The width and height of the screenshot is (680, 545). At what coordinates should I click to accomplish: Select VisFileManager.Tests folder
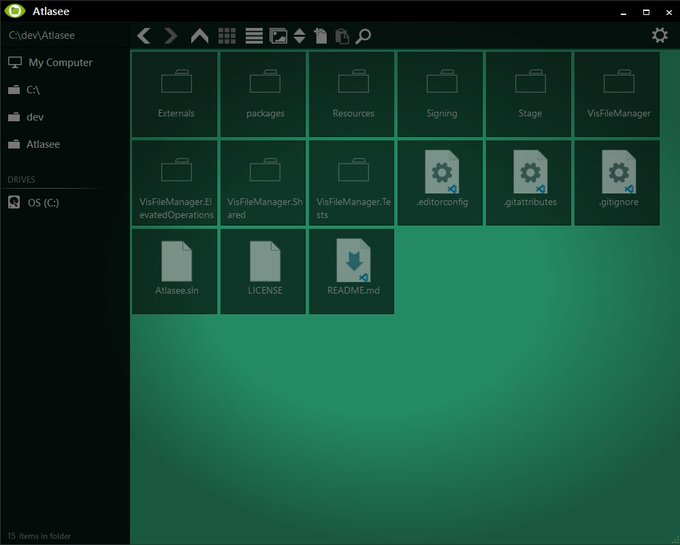(x=352, y=183)
